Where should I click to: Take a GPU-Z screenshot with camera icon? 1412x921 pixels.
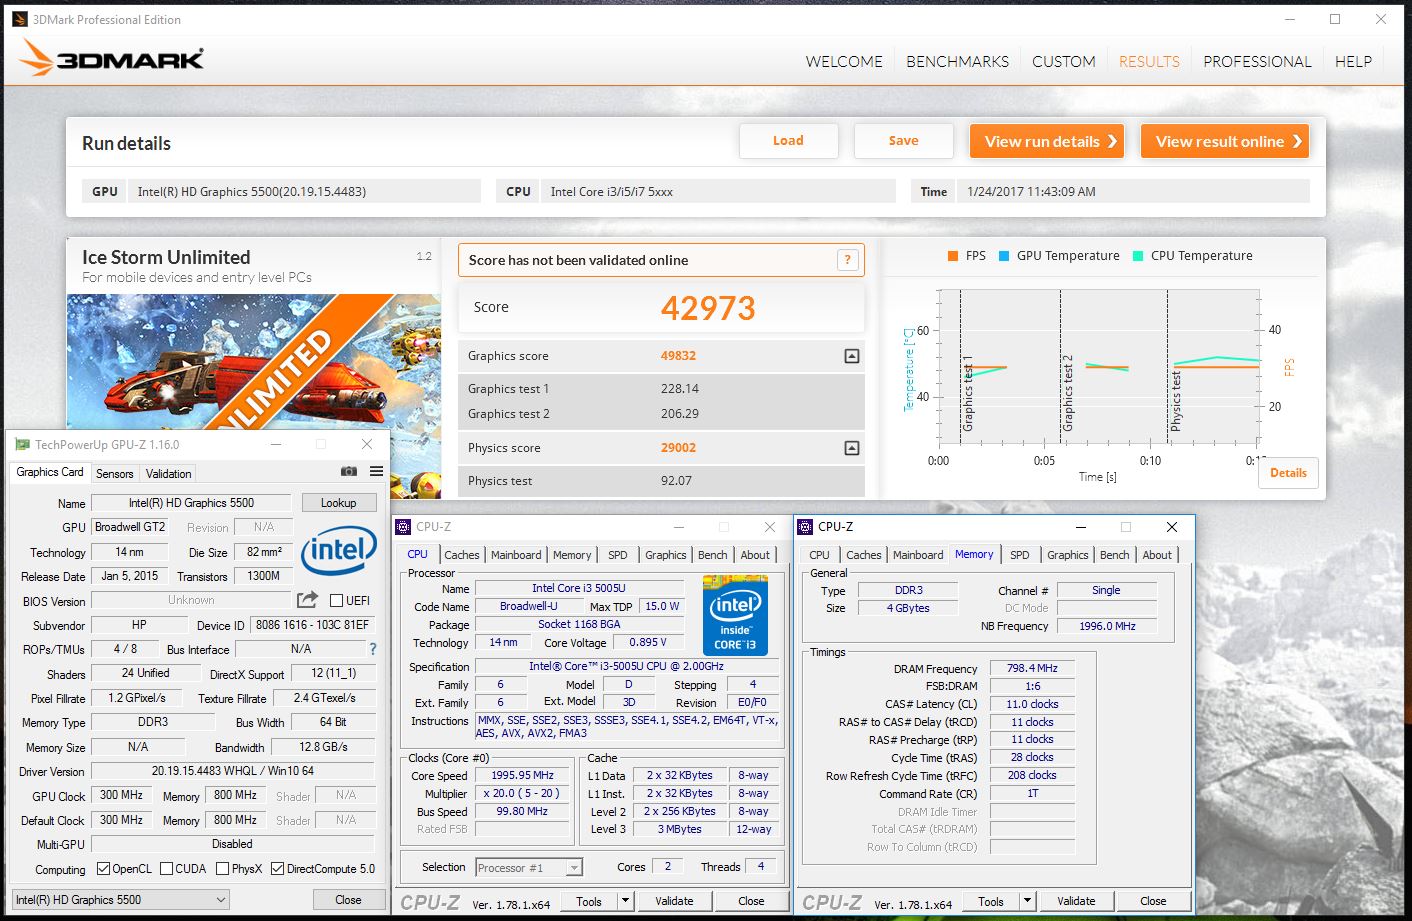pyautogui.click(x=348, y=471)
